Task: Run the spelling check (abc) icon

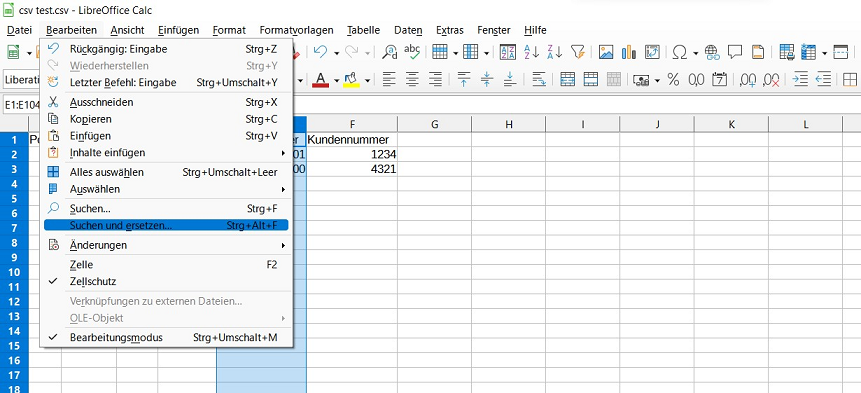Action: 412,52
